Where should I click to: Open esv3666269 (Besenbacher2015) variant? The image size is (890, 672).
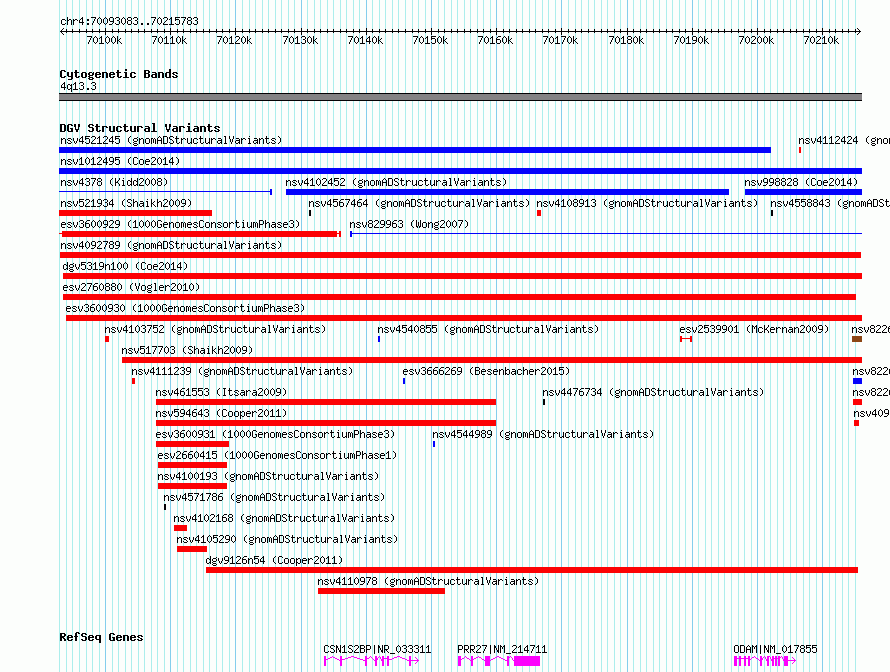tap(486, 371)
